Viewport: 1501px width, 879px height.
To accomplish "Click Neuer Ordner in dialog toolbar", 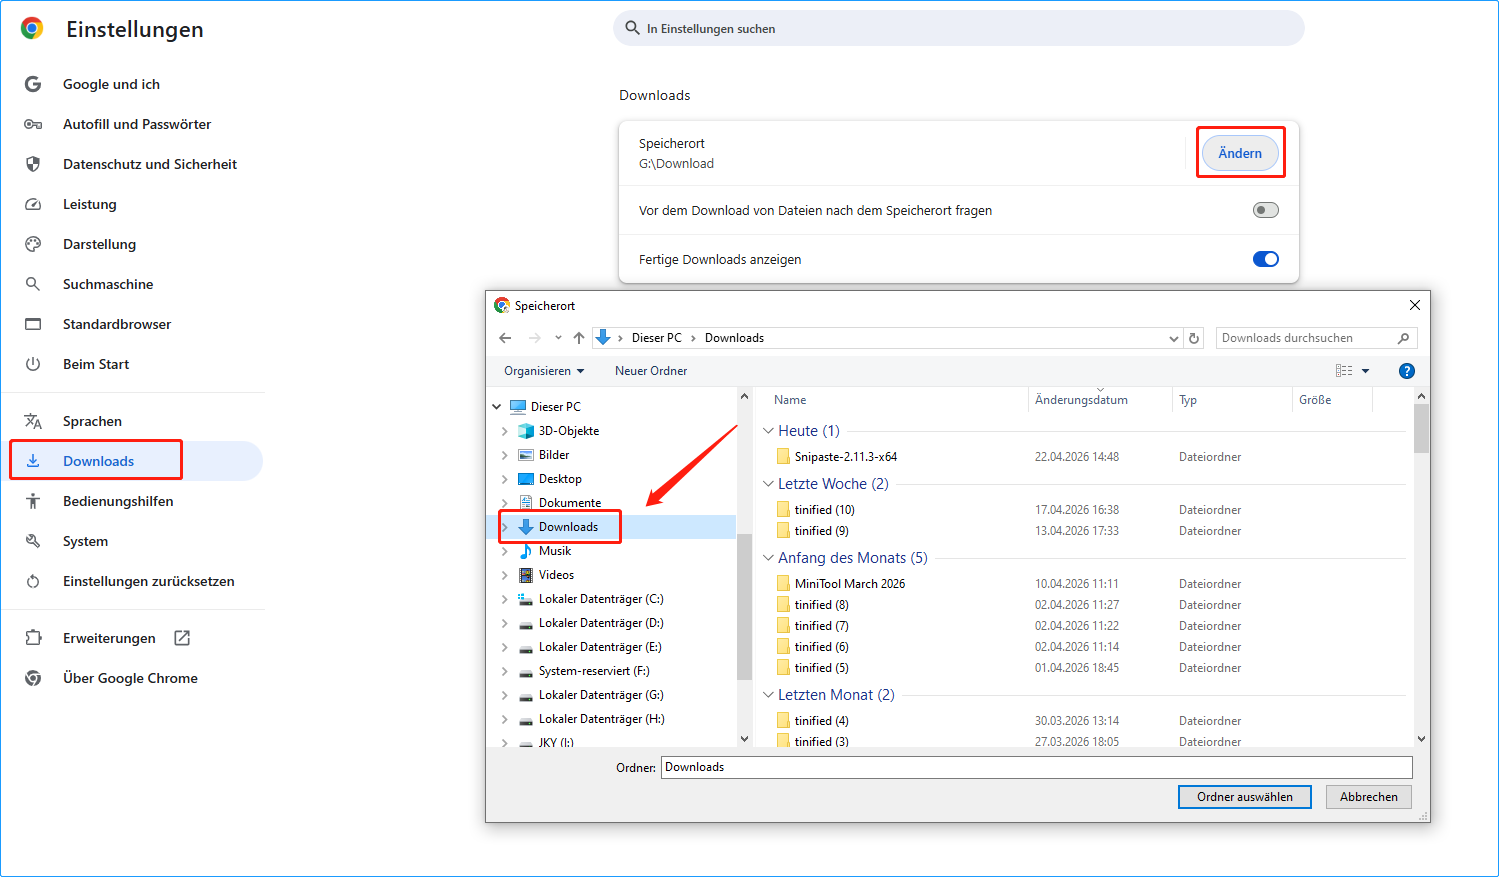I will pos(651,371).
